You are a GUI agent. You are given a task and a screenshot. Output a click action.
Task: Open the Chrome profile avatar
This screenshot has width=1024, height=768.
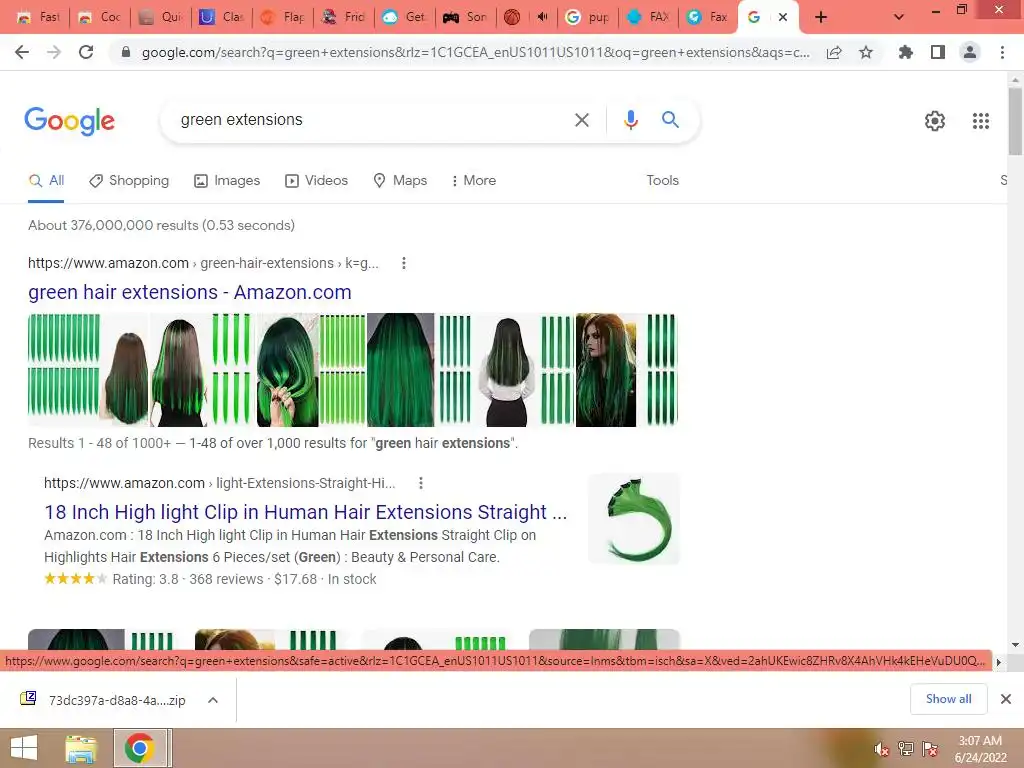tap(970, 52)
